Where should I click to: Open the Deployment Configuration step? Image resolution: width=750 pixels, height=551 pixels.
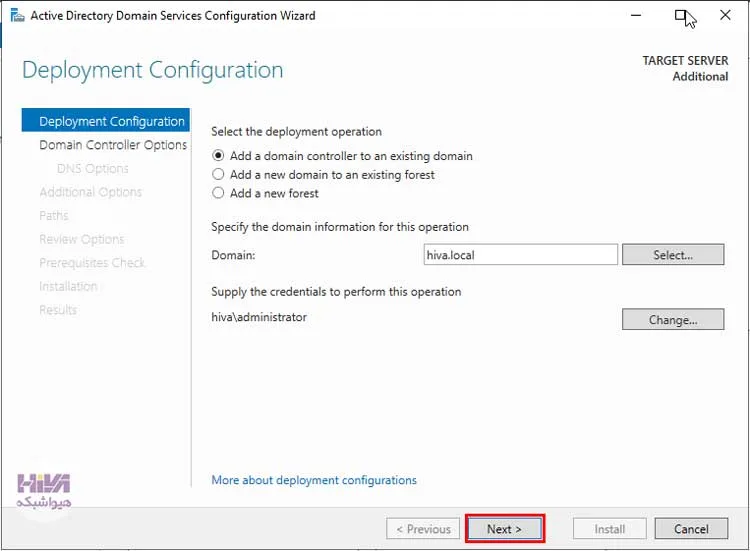coord(106,121)
